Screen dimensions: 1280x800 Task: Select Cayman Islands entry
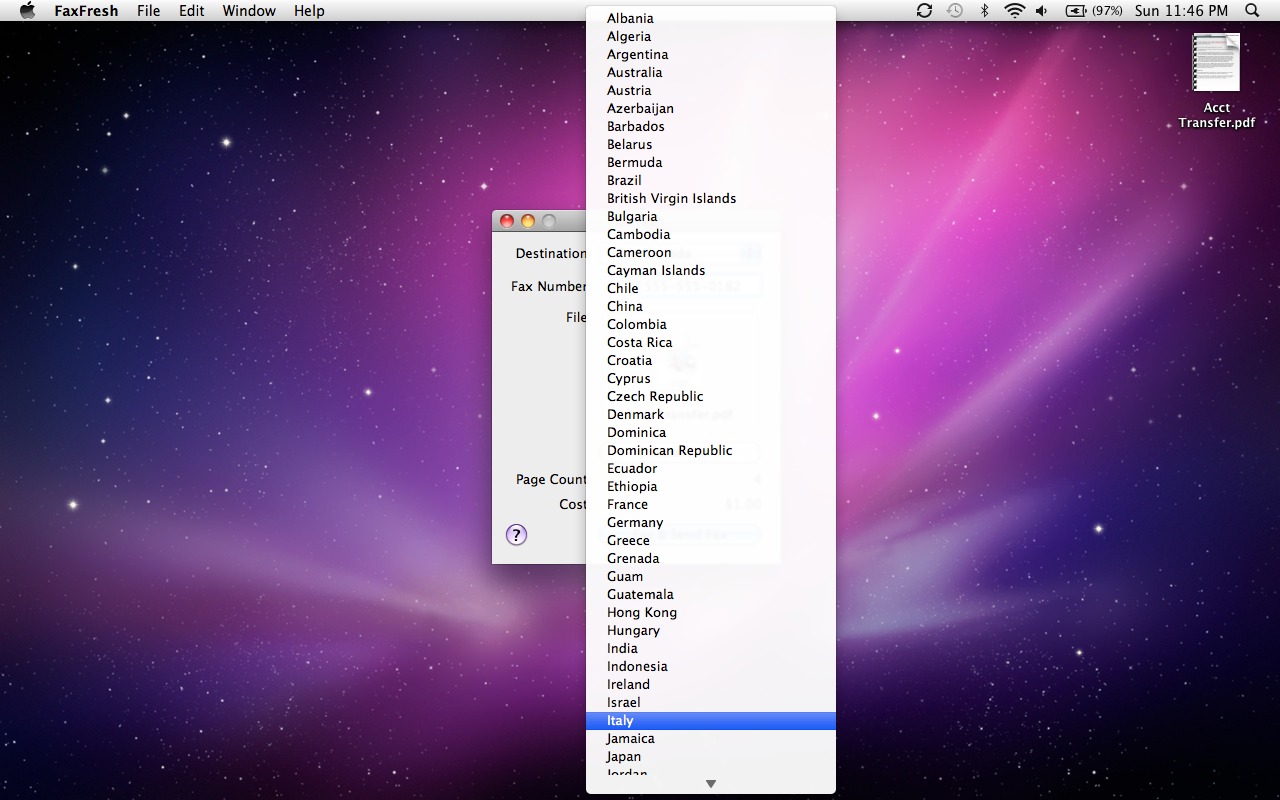(x=711, y=270)
